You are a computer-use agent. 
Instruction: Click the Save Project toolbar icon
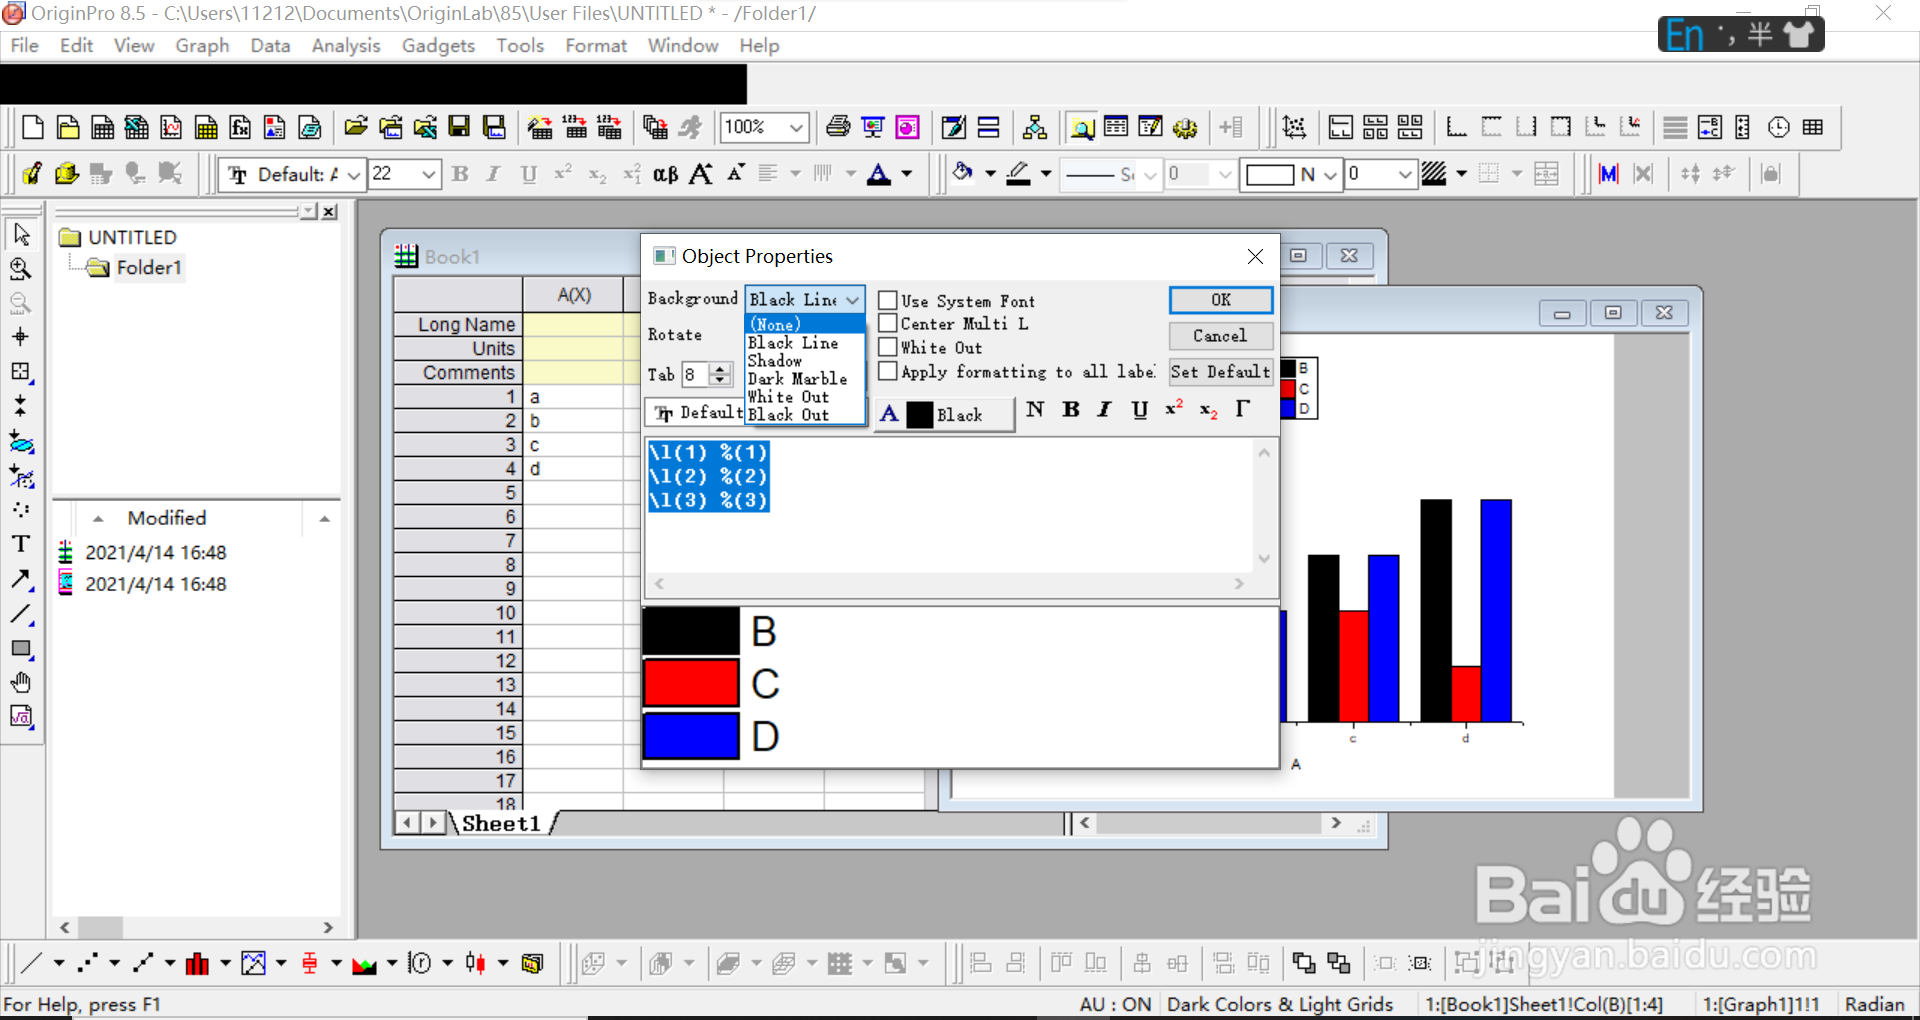tap(459, 127)
